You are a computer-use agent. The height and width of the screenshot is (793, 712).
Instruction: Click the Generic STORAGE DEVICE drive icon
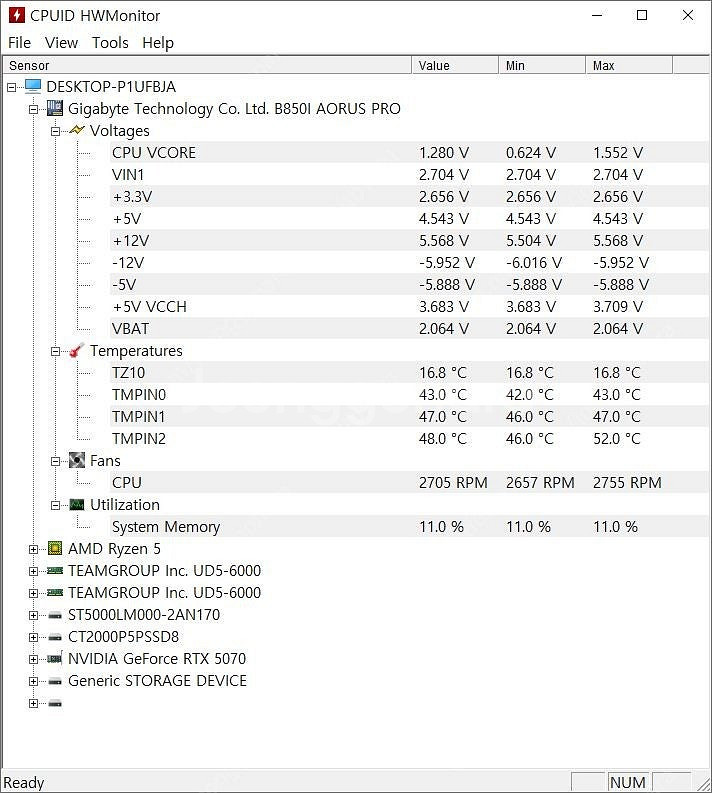(x=55, y=682)
